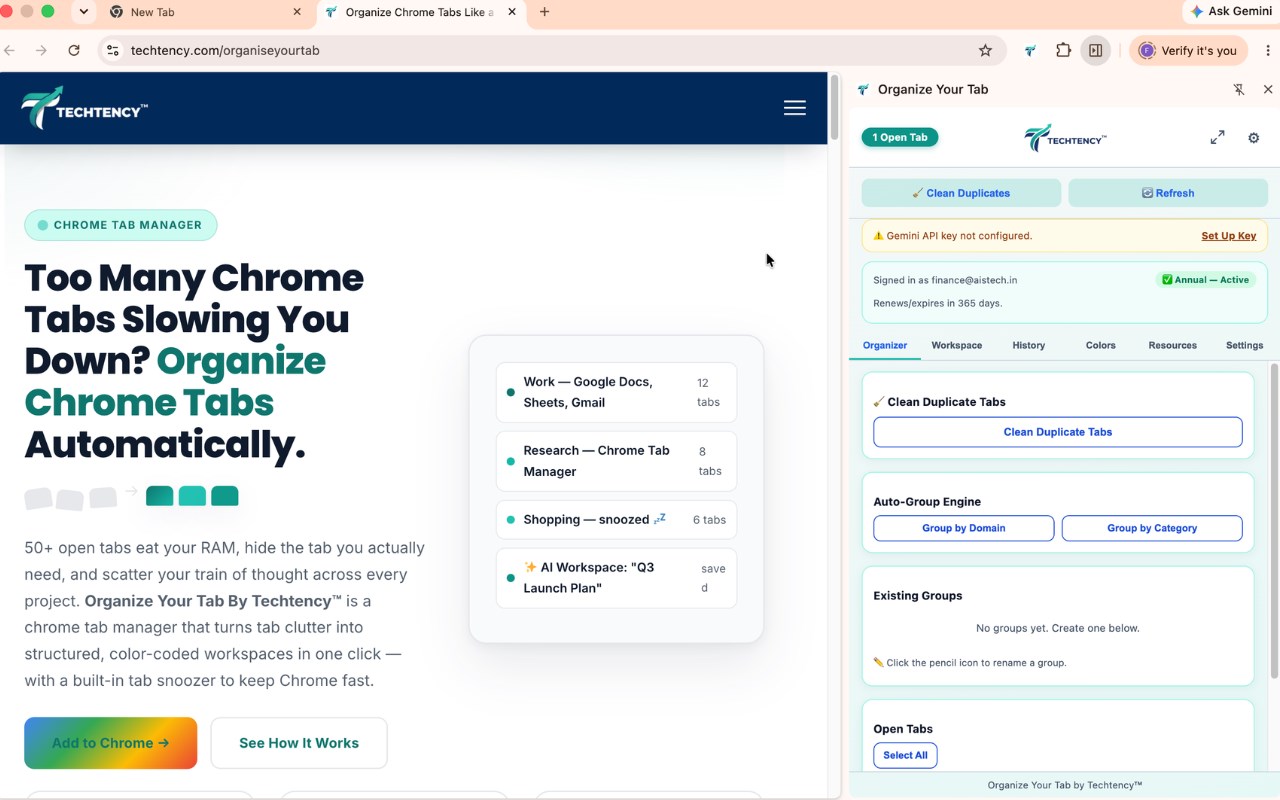Click the "Existing Groups" heading
This screenshot has width=1280, height=800.
918,595
